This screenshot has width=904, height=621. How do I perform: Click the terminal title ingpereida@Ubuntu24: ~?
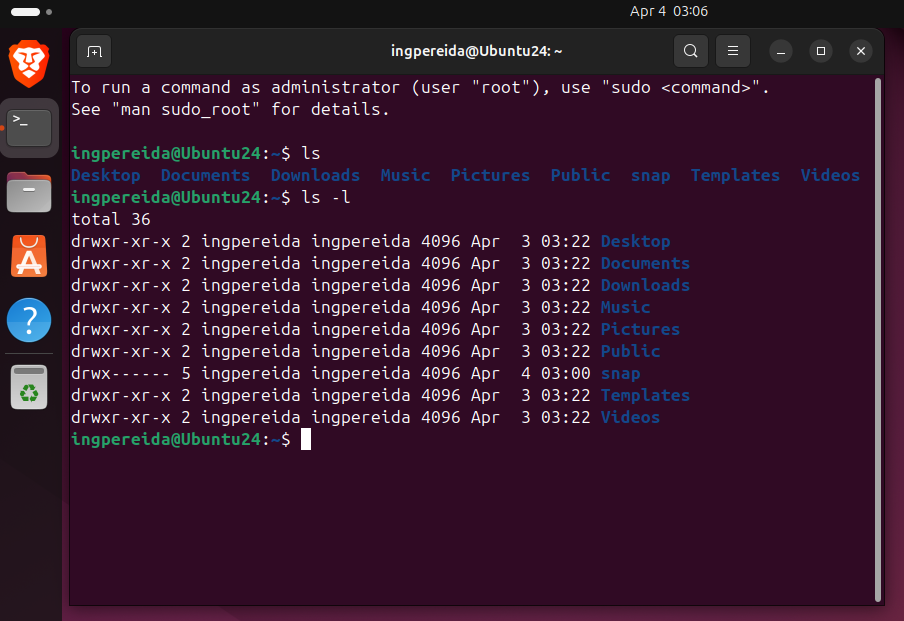pos(476,51)
